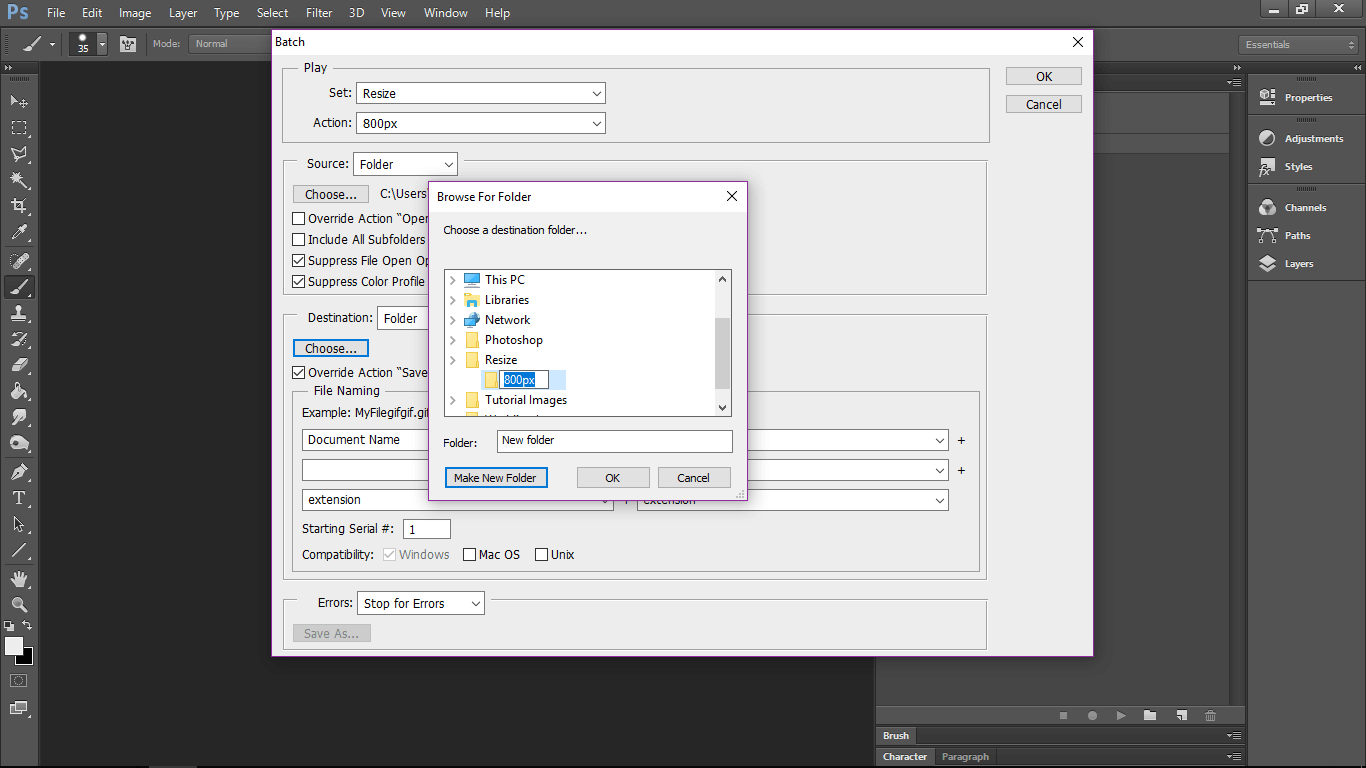Enable the Include All Subfolders checkbox
Image resolution: width=1366 pixels, height=768 pixels.
[x=297, y=239]
